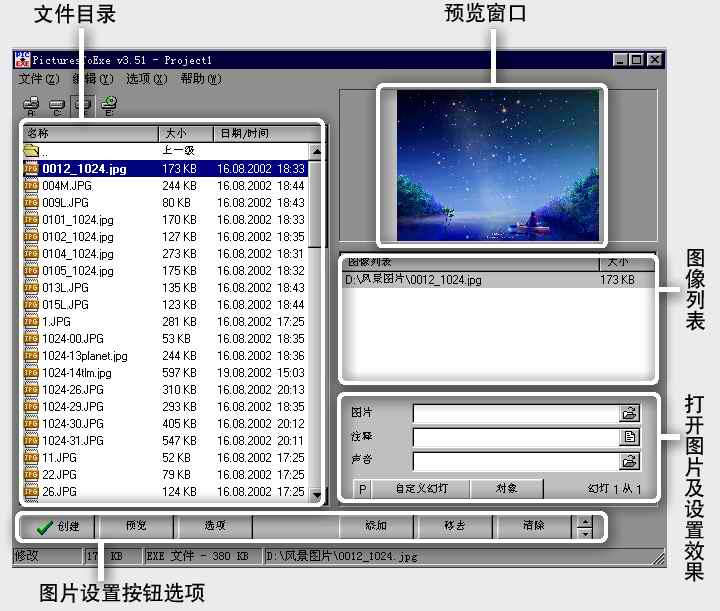Select file 1024-26.JPG
This screenshot has height=611, width=720.
166,389
